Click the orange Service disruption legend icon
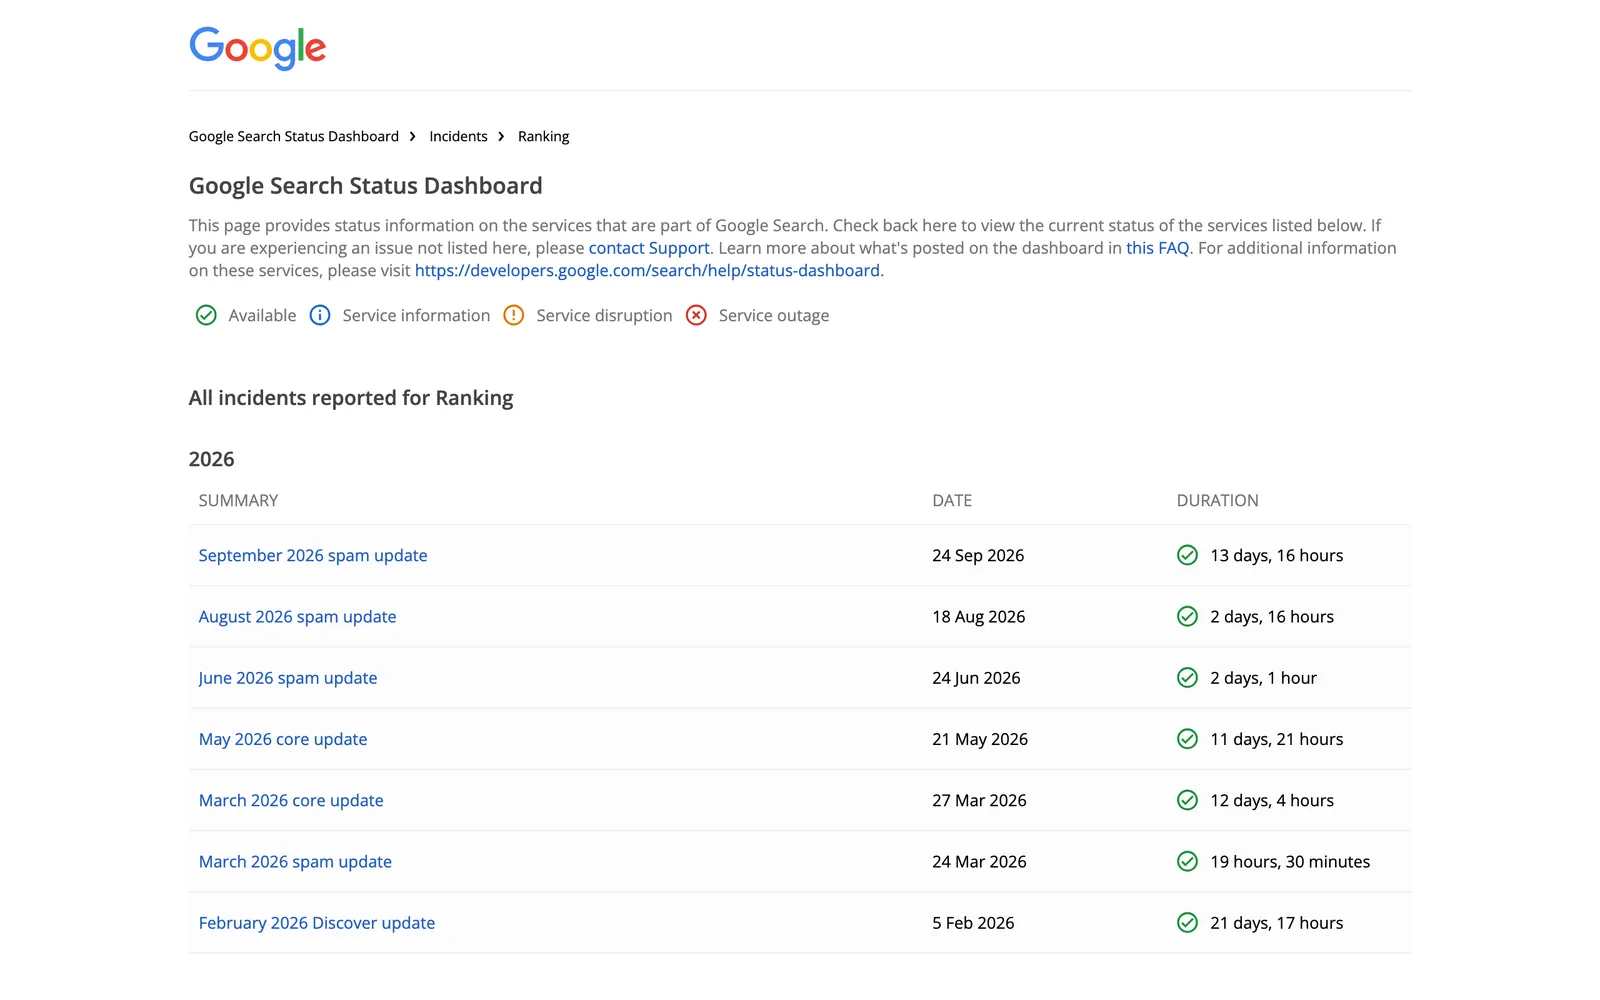Screen dimensions: 1600x1000 [x=514, y=315]
